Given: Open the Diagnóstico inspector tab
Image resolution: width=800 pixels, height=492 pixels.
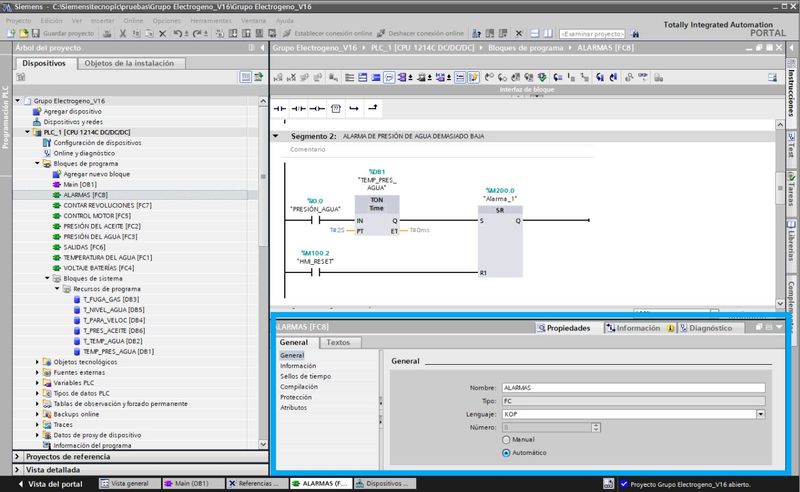Looking at the screenshot, I should (710, 328).
